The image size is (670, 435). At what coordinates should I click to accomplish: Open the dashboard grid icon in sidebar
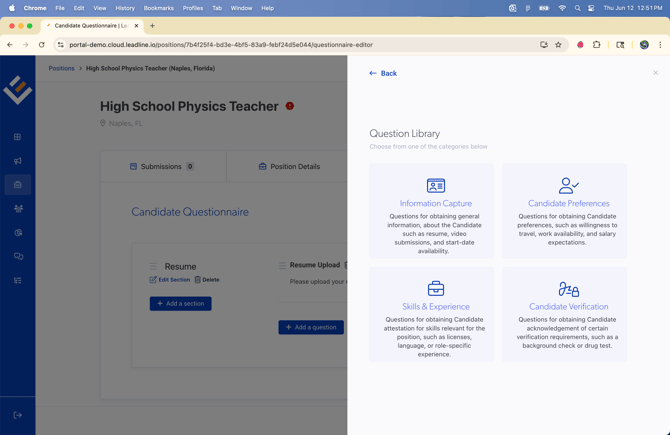click(18, 137)
